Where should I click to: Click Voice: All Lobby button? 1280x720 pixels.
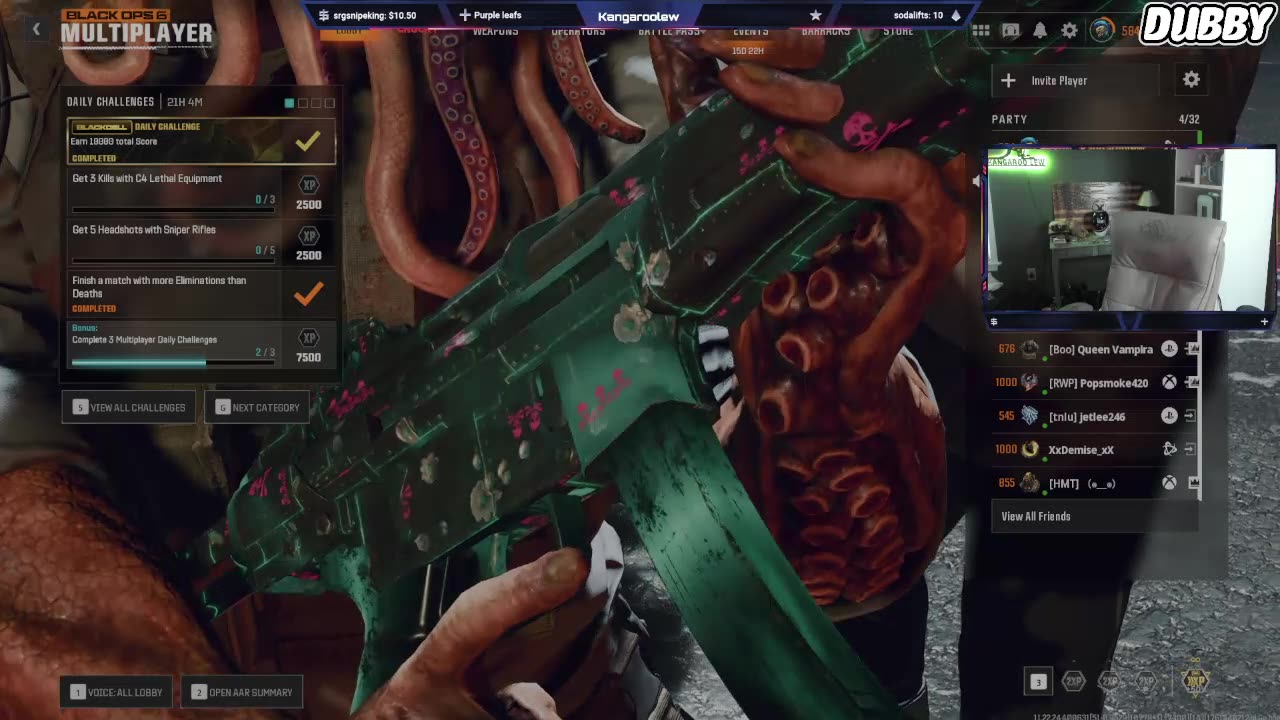[117, 692]
